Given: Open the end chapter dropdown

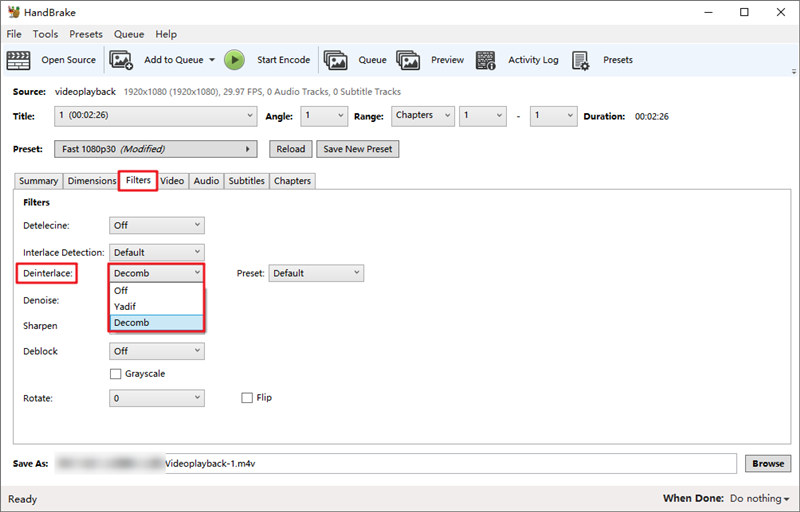Looking at the screenshot, I should (554, 116).
